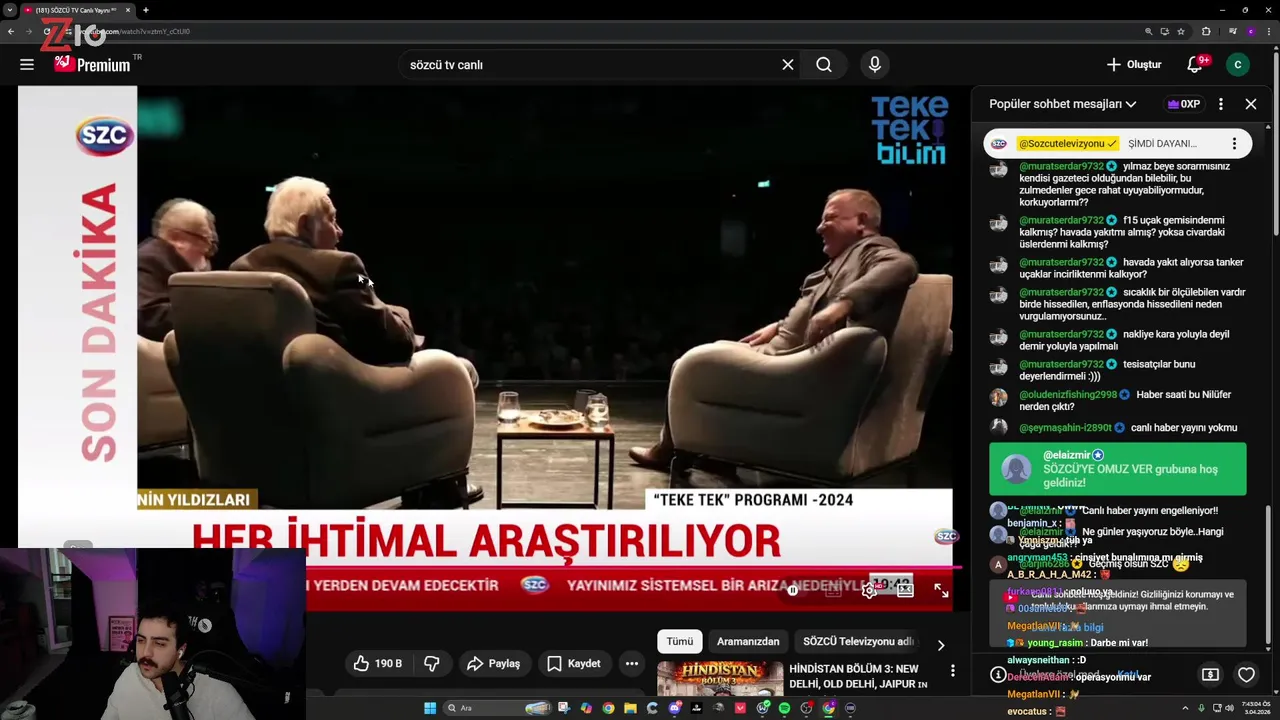This screenshot has height=720, width=1280.
Task: Switch video to theater mode
Action: click(x=905, y=590)
